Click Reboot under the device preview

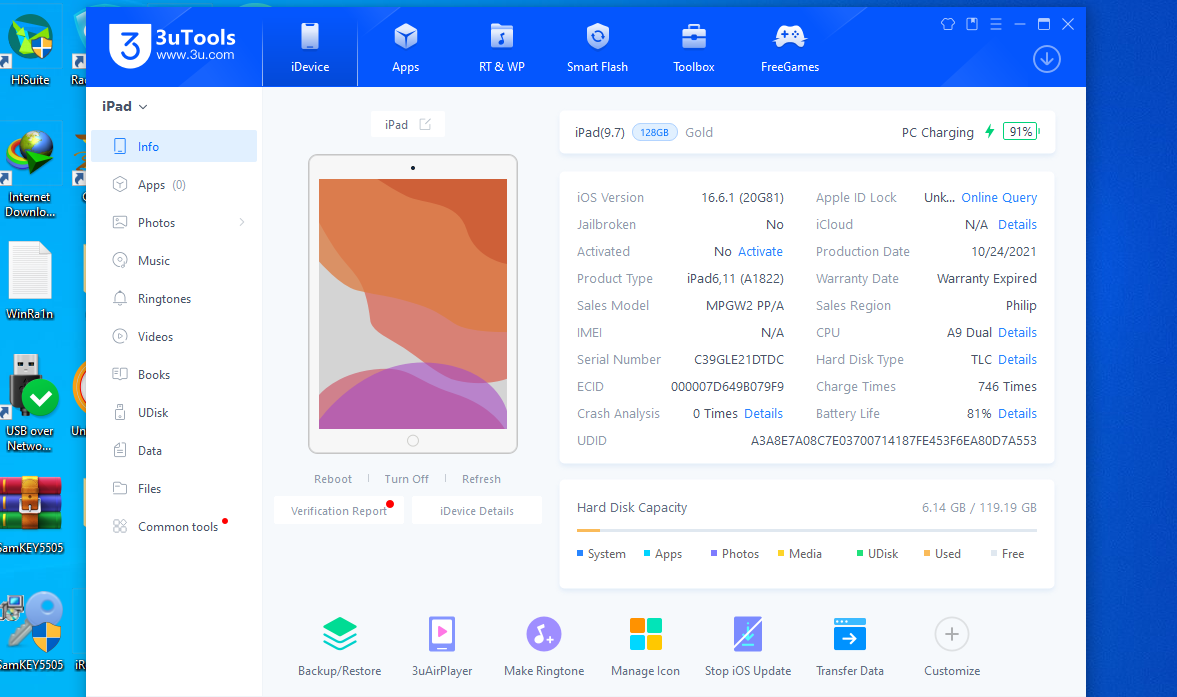pos(333,479)
